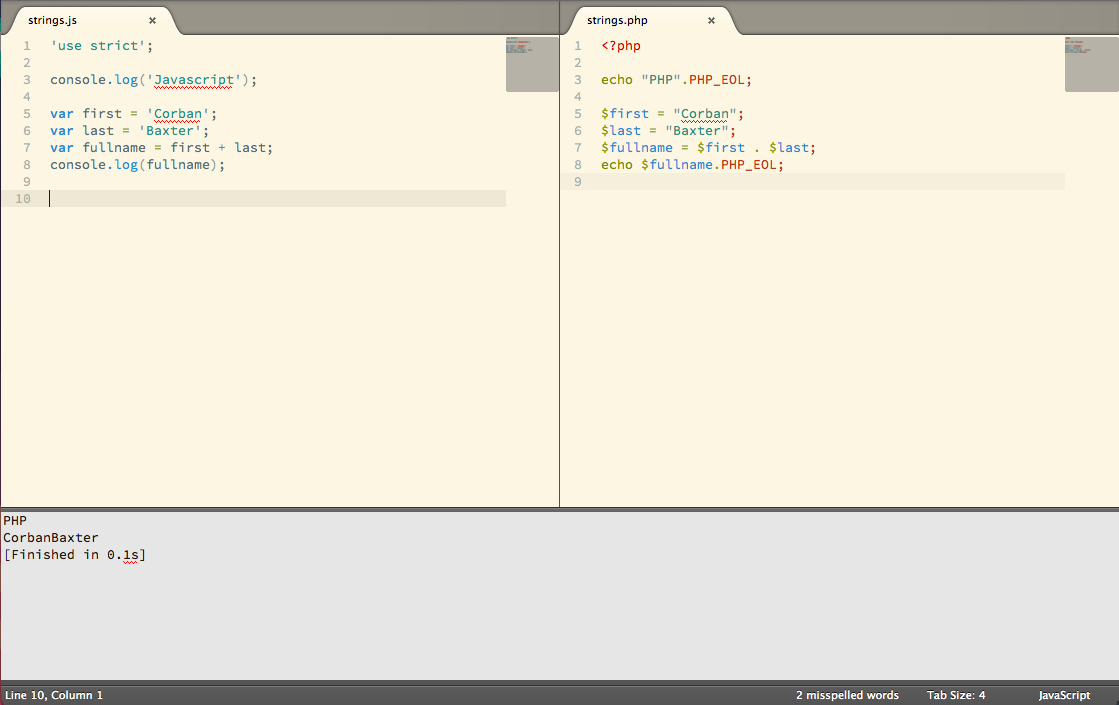
Task: Close the strings.php tab
Action: (x=711, y=20)
